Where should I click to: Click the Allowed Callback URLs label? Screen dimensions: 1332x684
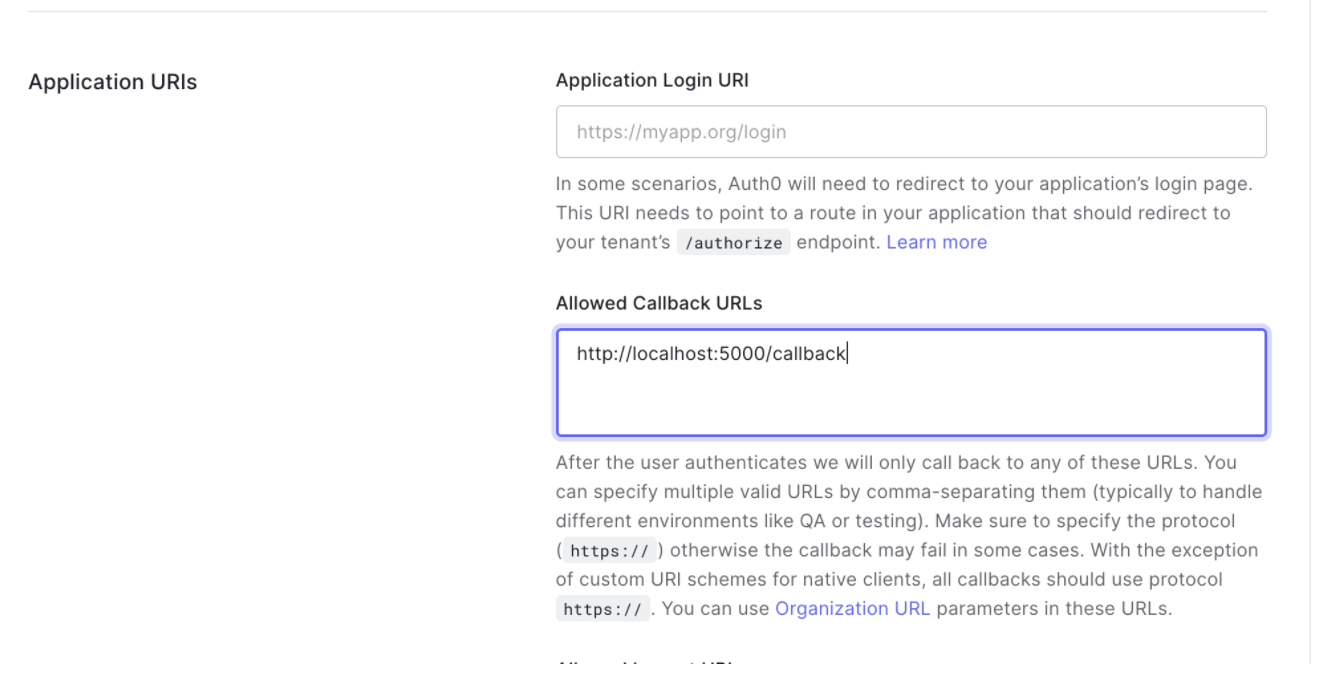click(660, 303)
